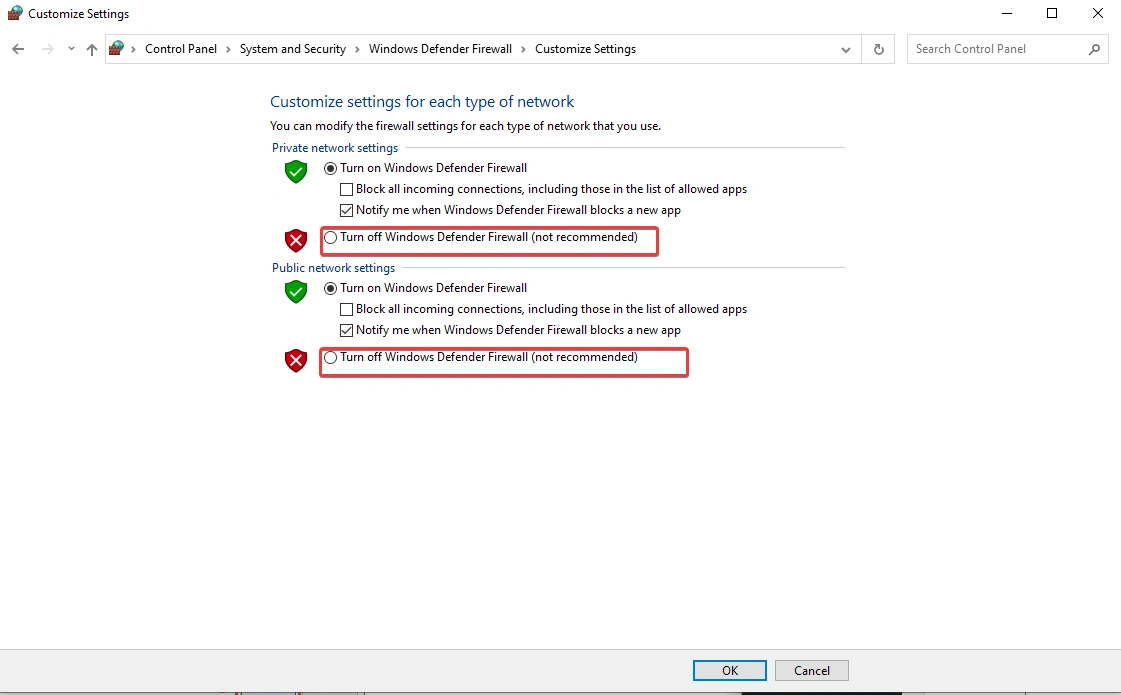The image size is (1121, 695).
Task: Click red shield icon in public settings
Action: (296, 360)
